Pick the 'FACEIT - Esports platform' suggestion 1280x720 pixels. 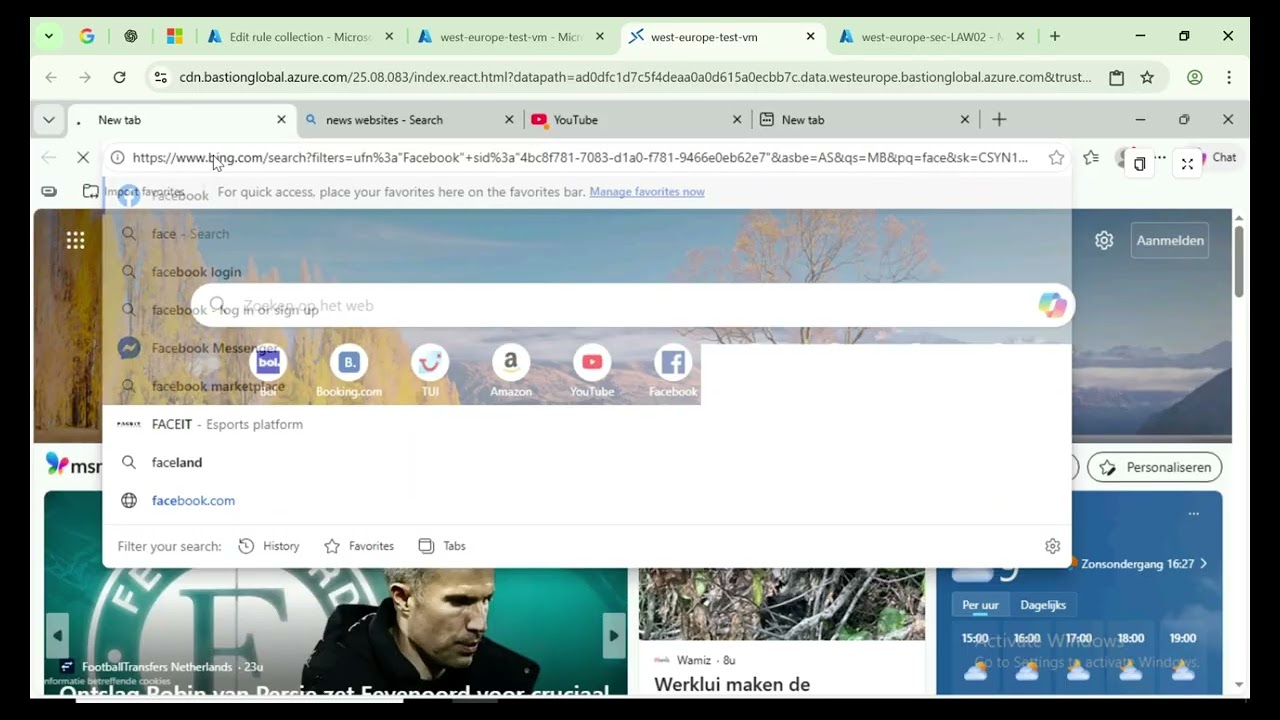pos(586,424)
